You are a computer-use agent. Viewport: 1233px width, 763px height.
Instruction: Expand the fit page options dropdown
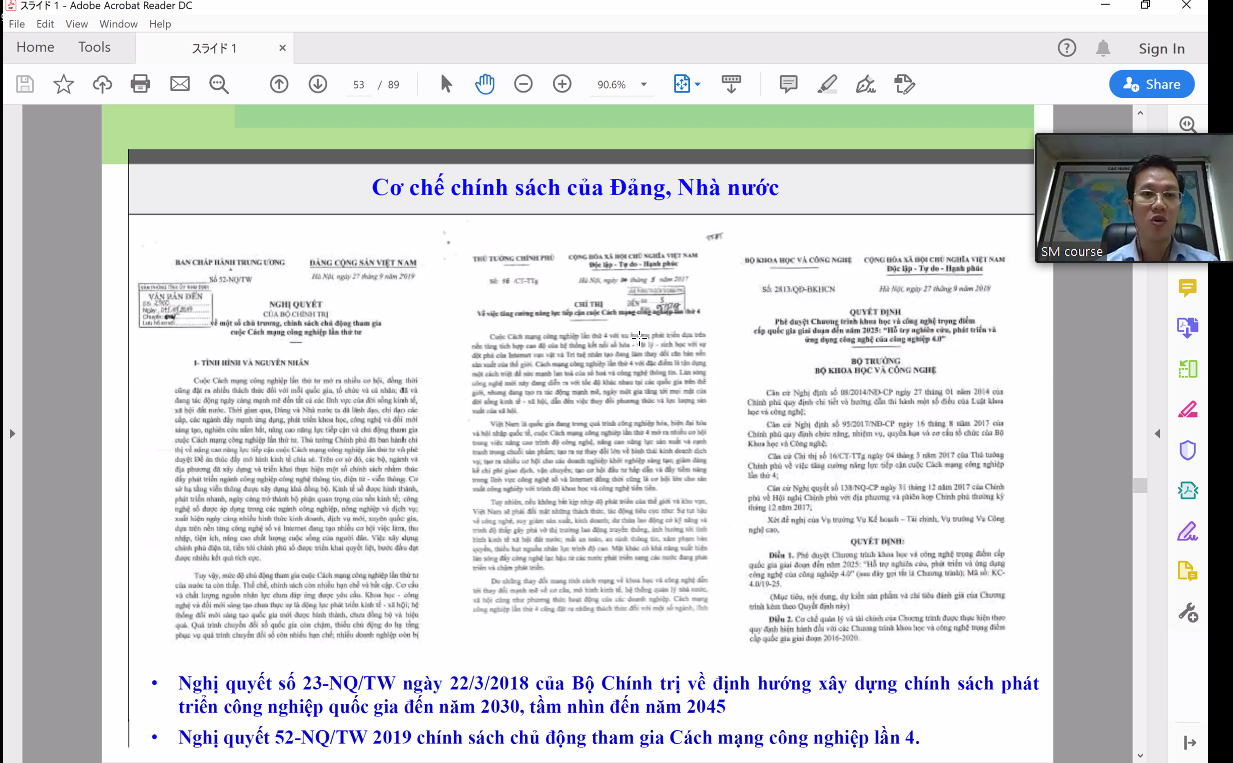(697, 85)
